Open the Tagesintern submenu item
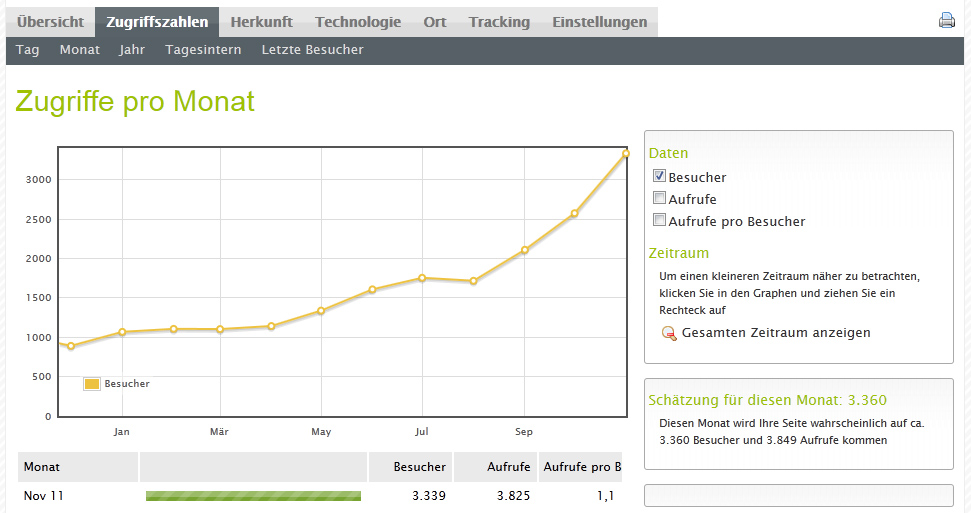 pos(203,50)
